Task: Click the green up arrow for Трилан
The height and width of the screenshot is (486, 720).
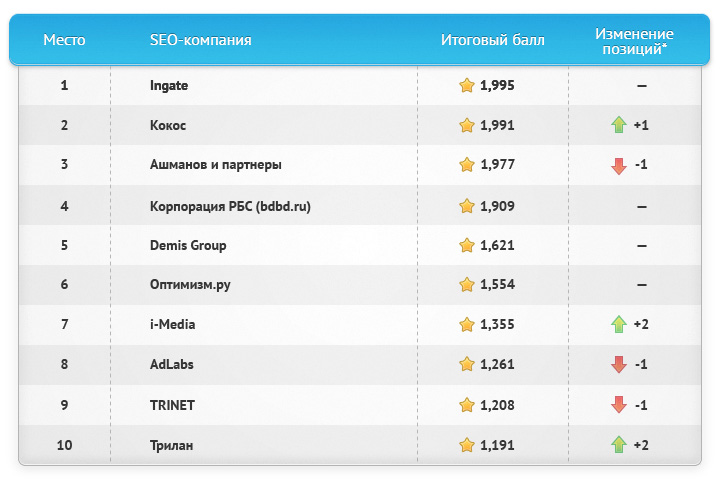Action: (618, 445)
